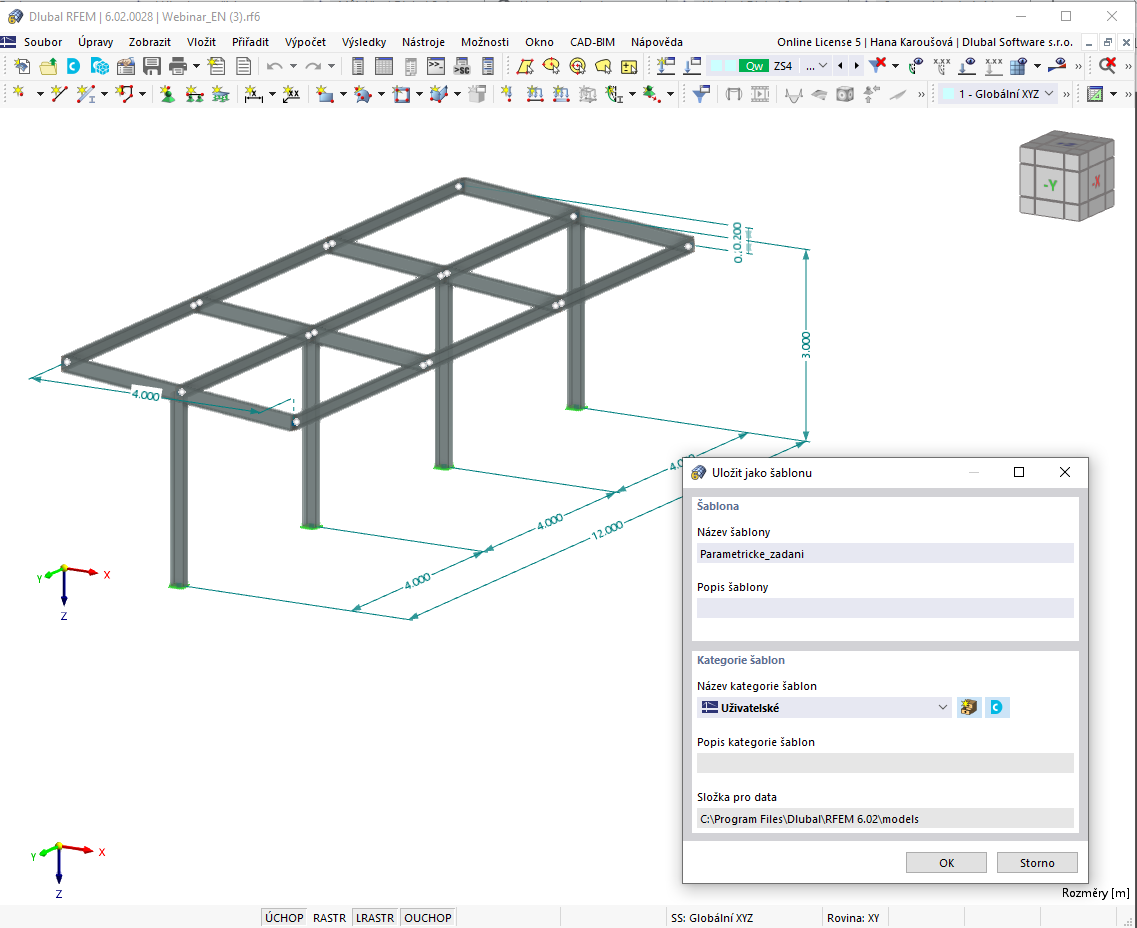Image resolution: width=1137 pixels, height=928 pixels.
Task: Click the Redo arrow
Action: tap(313, 67)
